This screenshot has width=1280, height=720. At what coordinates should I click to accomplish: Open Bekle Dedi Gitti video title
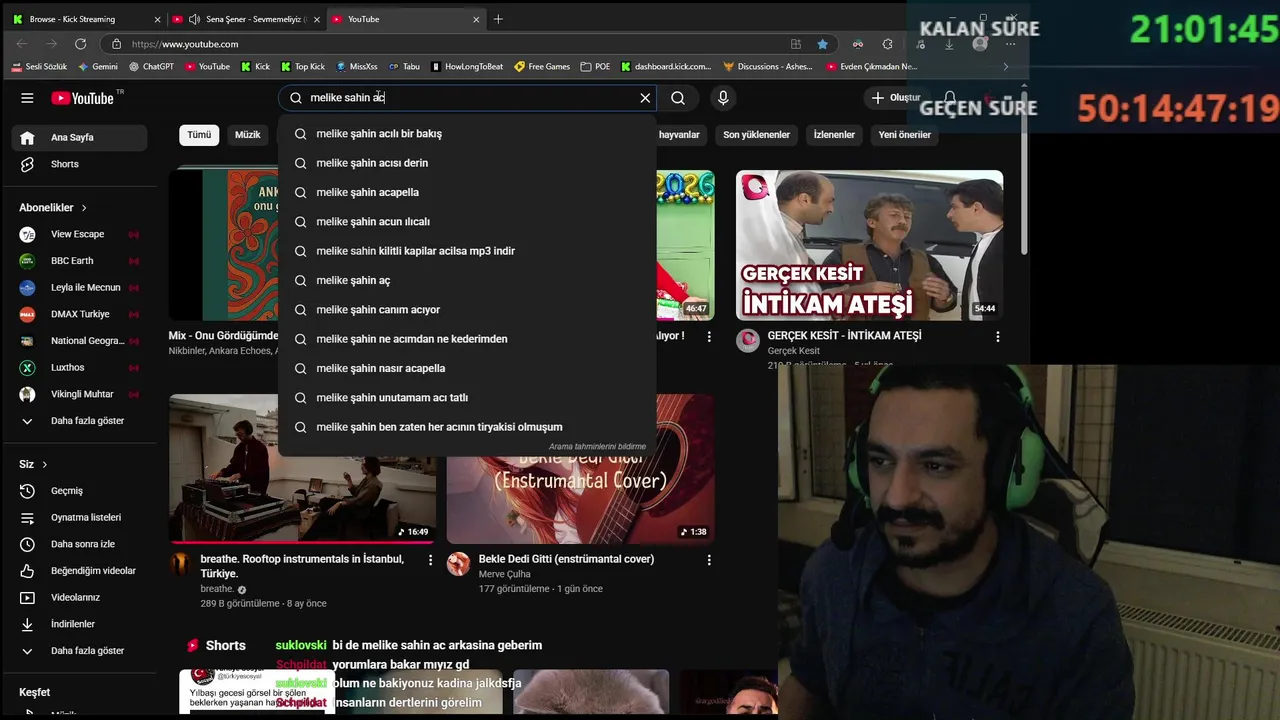(566, 559)
